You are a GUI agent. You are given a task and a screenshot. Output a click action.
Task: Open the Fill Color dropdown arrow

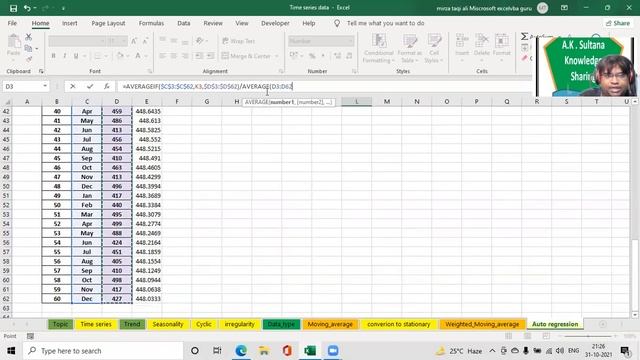pyautogui.click(x=127, y=56)
